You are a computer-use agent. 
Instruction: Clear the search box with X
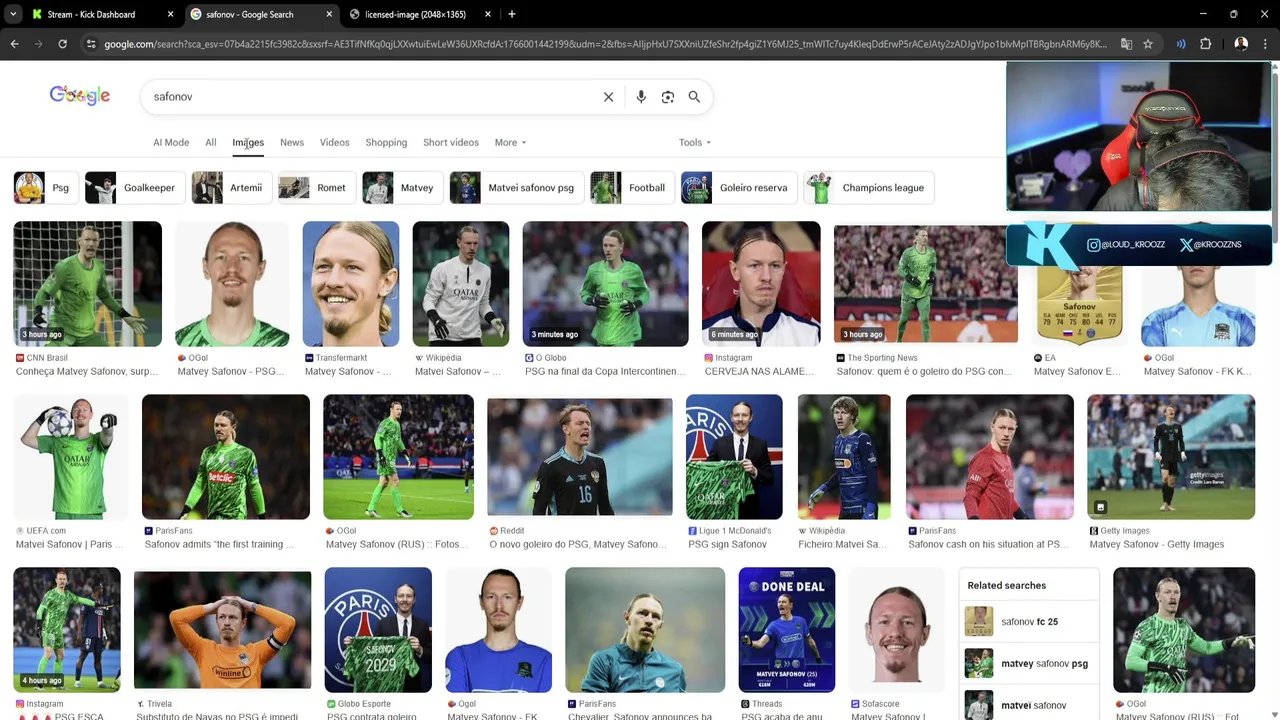coord(608,97)
